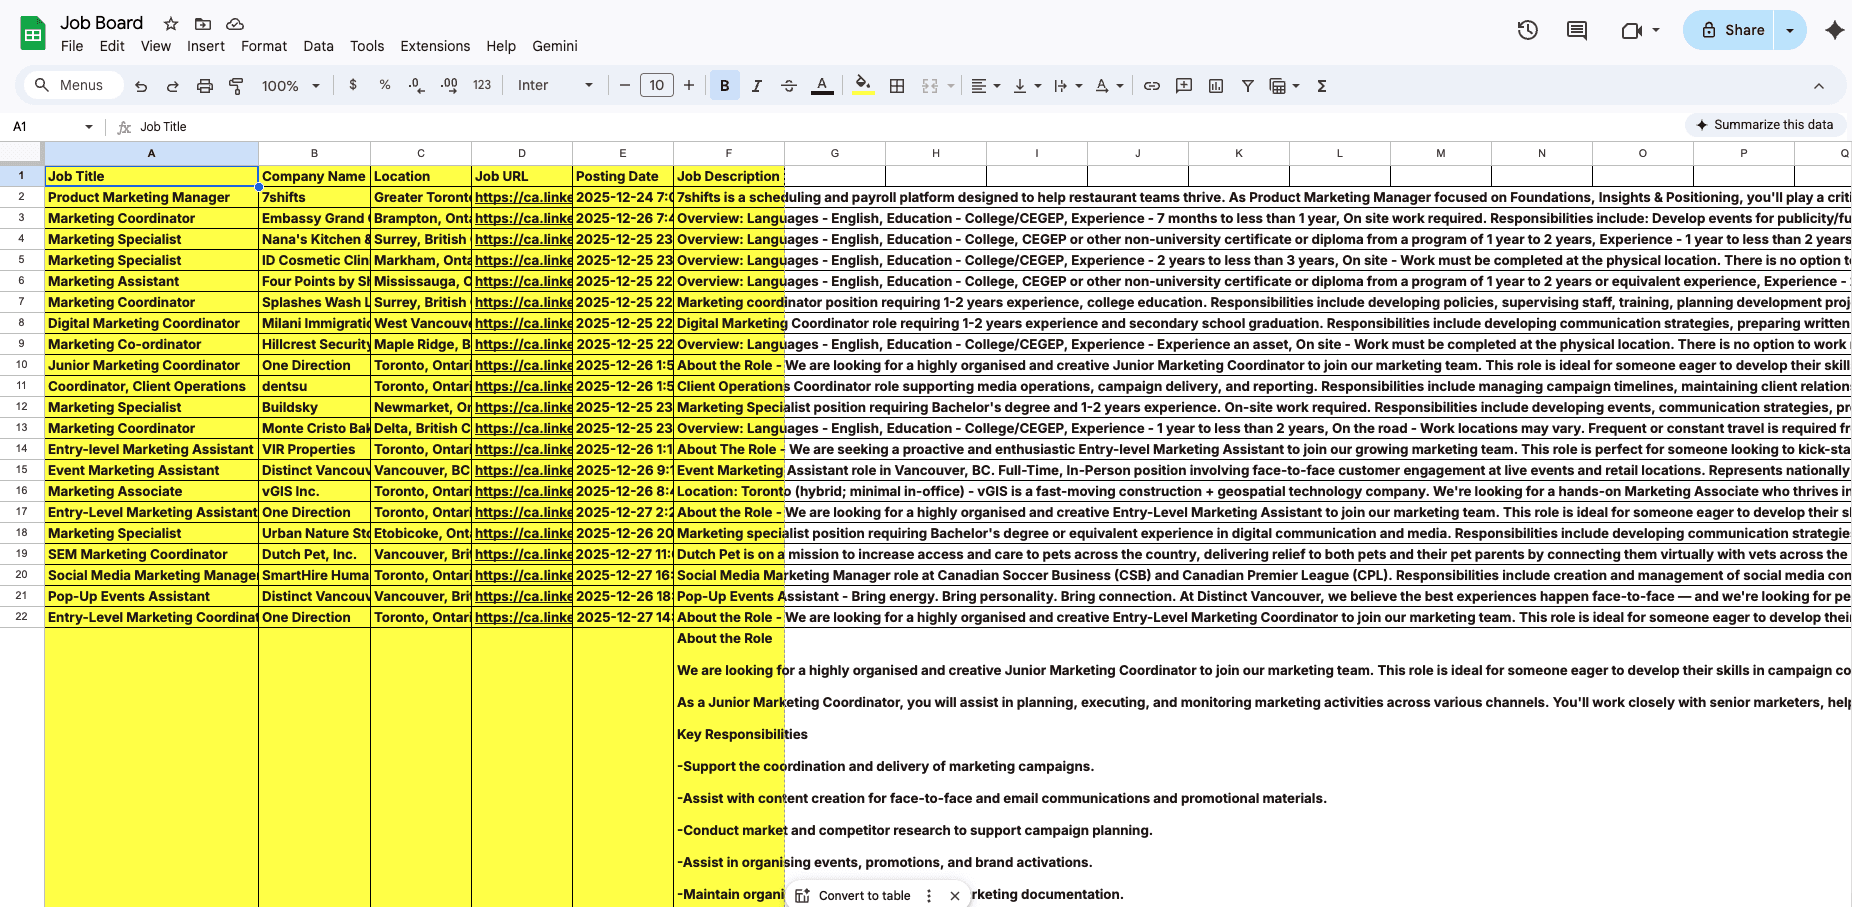Open Convert to table more options
The height and width of the screenshot is (907, 1852).
click(x=929, y=896)
